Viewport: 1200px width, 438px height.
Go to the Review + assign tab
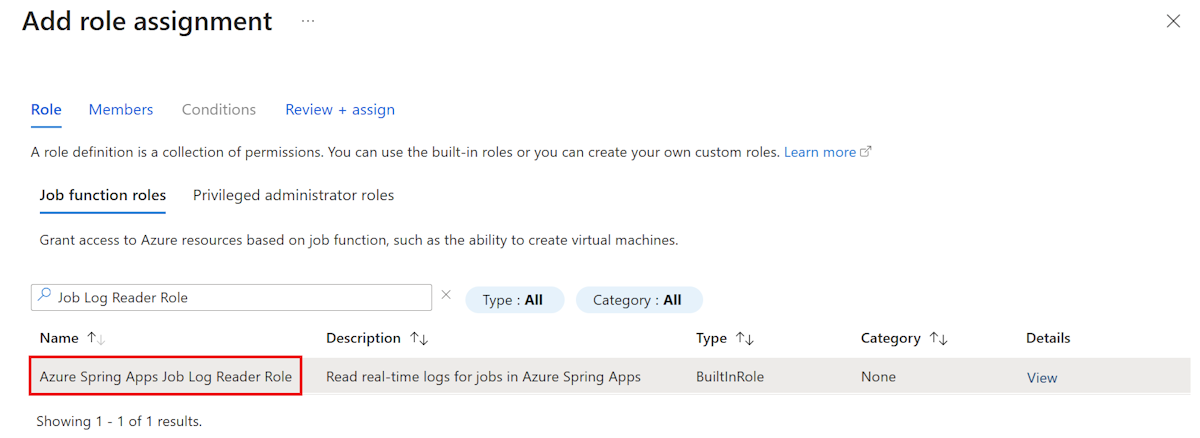pyautogui.click(x=340, y=109)
